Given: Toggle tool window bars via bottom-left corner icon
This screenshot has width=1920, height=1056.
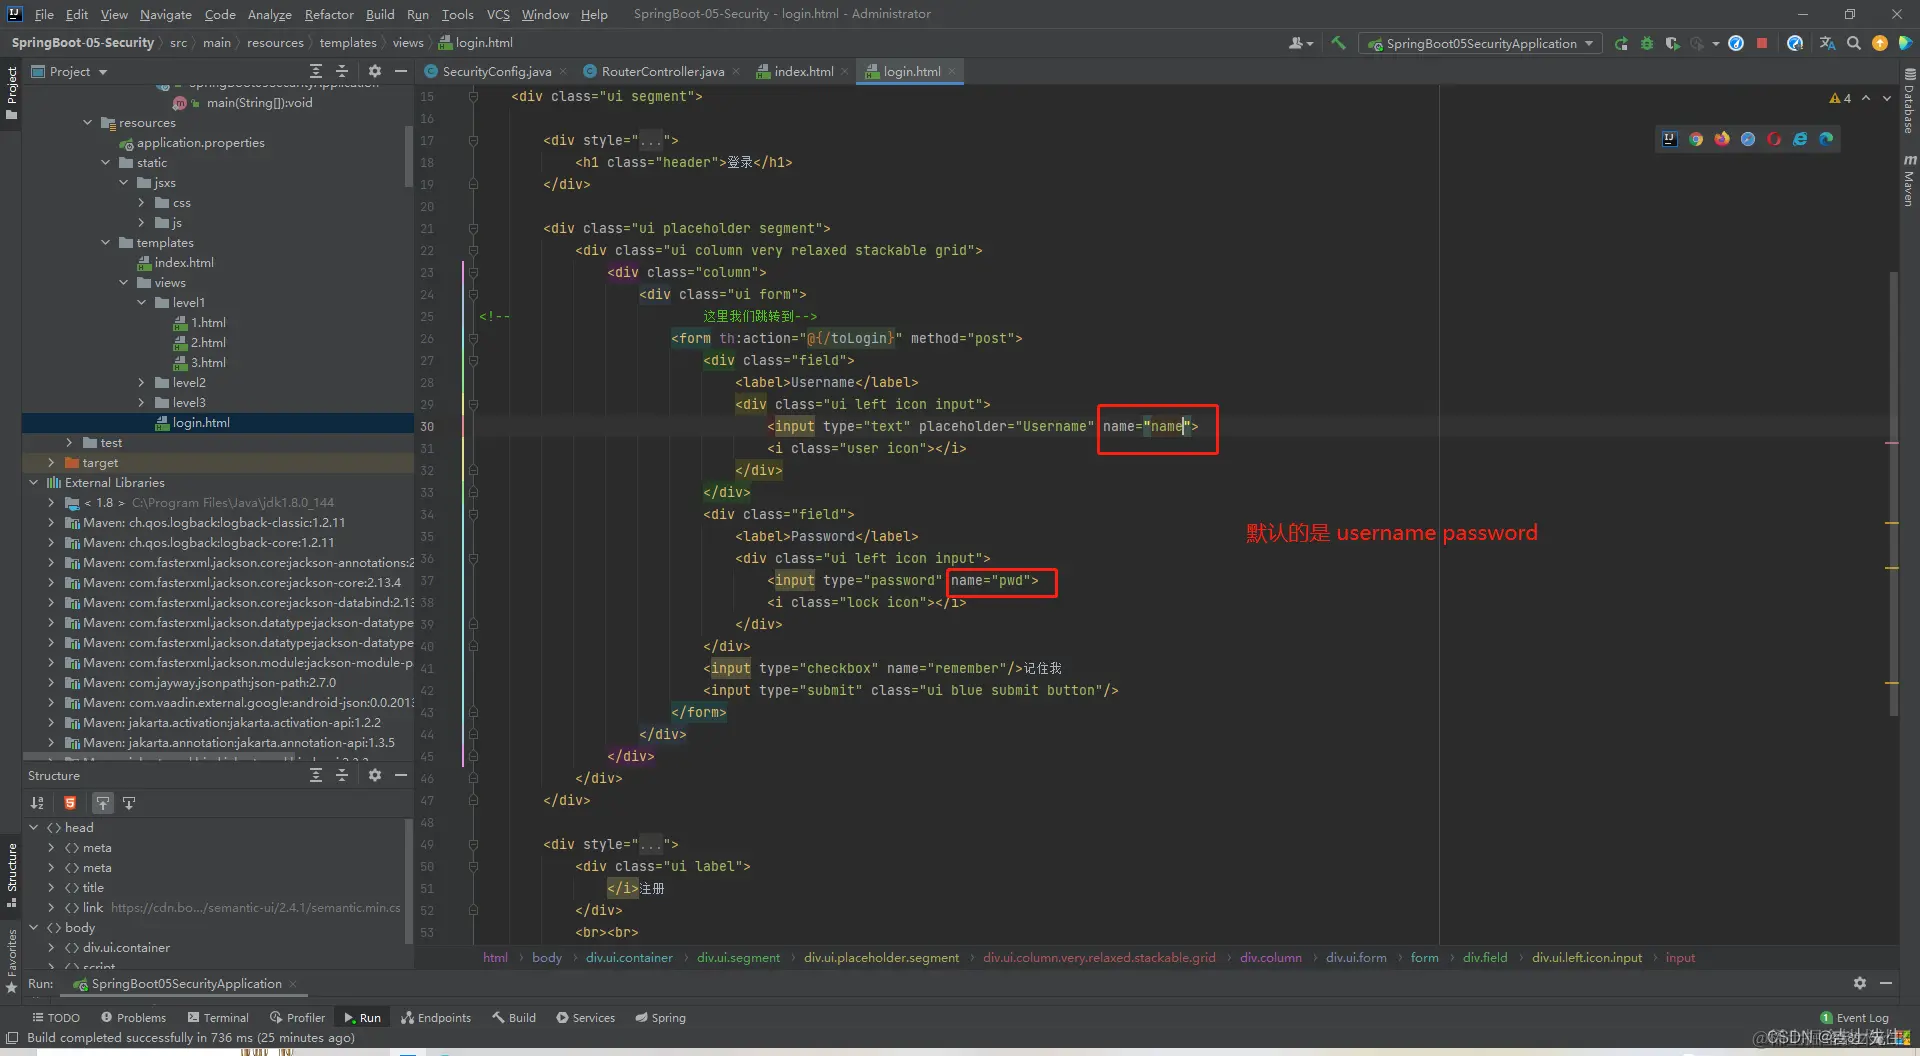Looking at the screenshot, I should [x=11, y=1037].
